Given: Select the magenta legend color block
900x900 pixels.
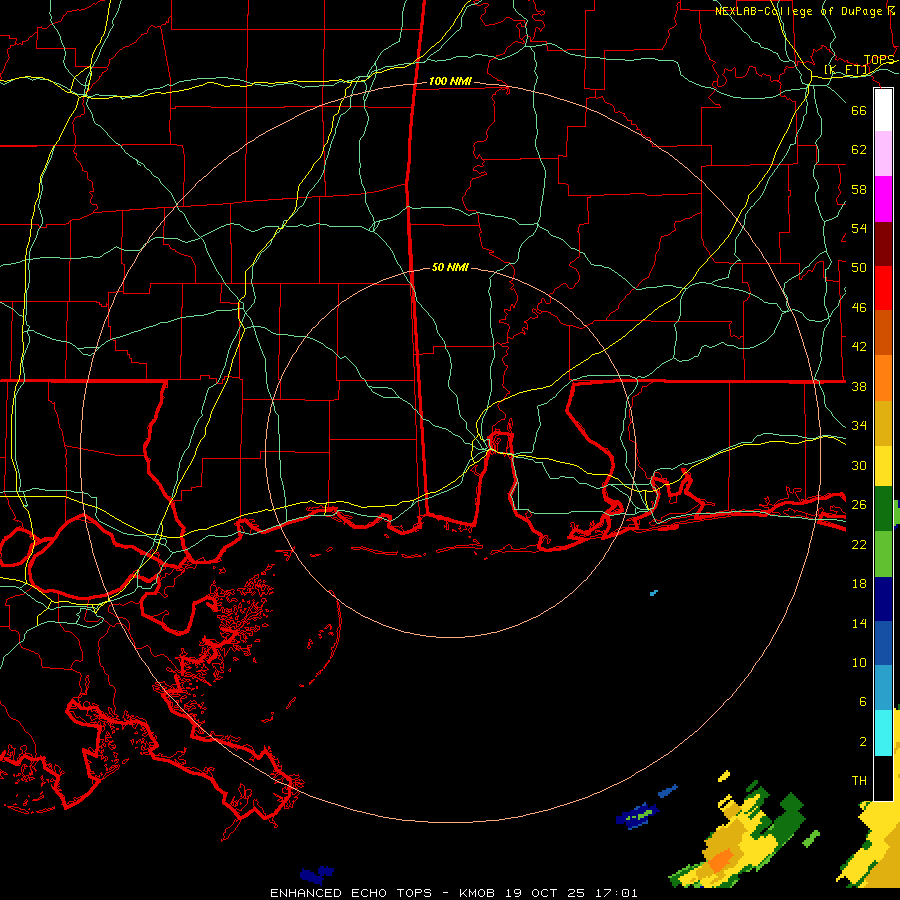Looking at the screenshot, I should point(883,199).
